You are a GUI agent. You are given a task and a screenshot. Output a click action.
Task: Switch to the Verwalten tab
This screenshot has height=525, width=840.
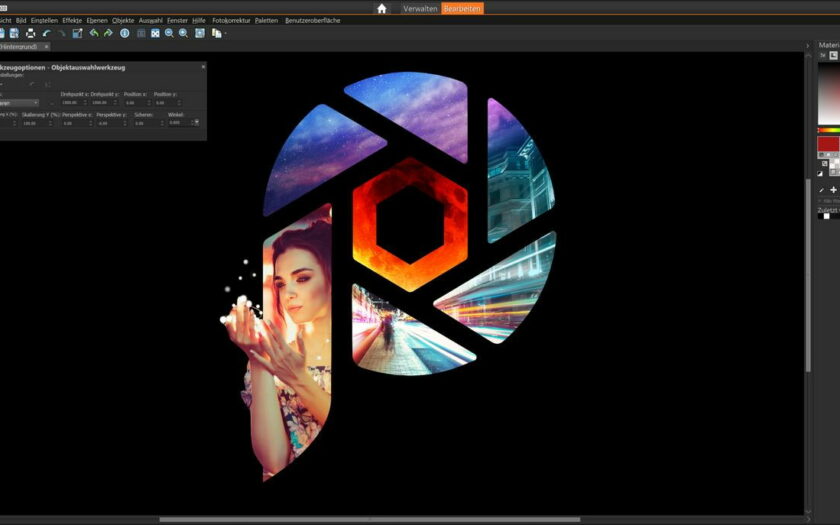[420, 9]
